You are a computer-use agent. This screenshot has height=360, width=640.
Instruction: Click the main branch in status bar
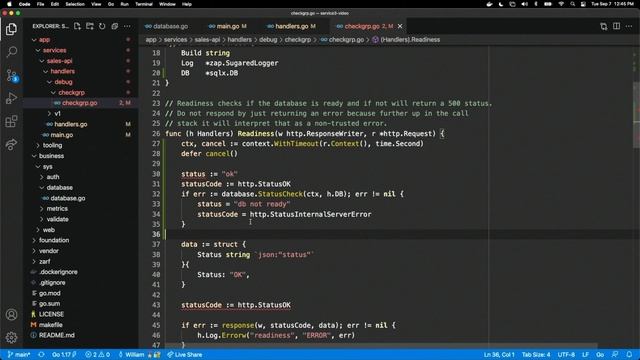pyautogui.click(x=19, y=354)
